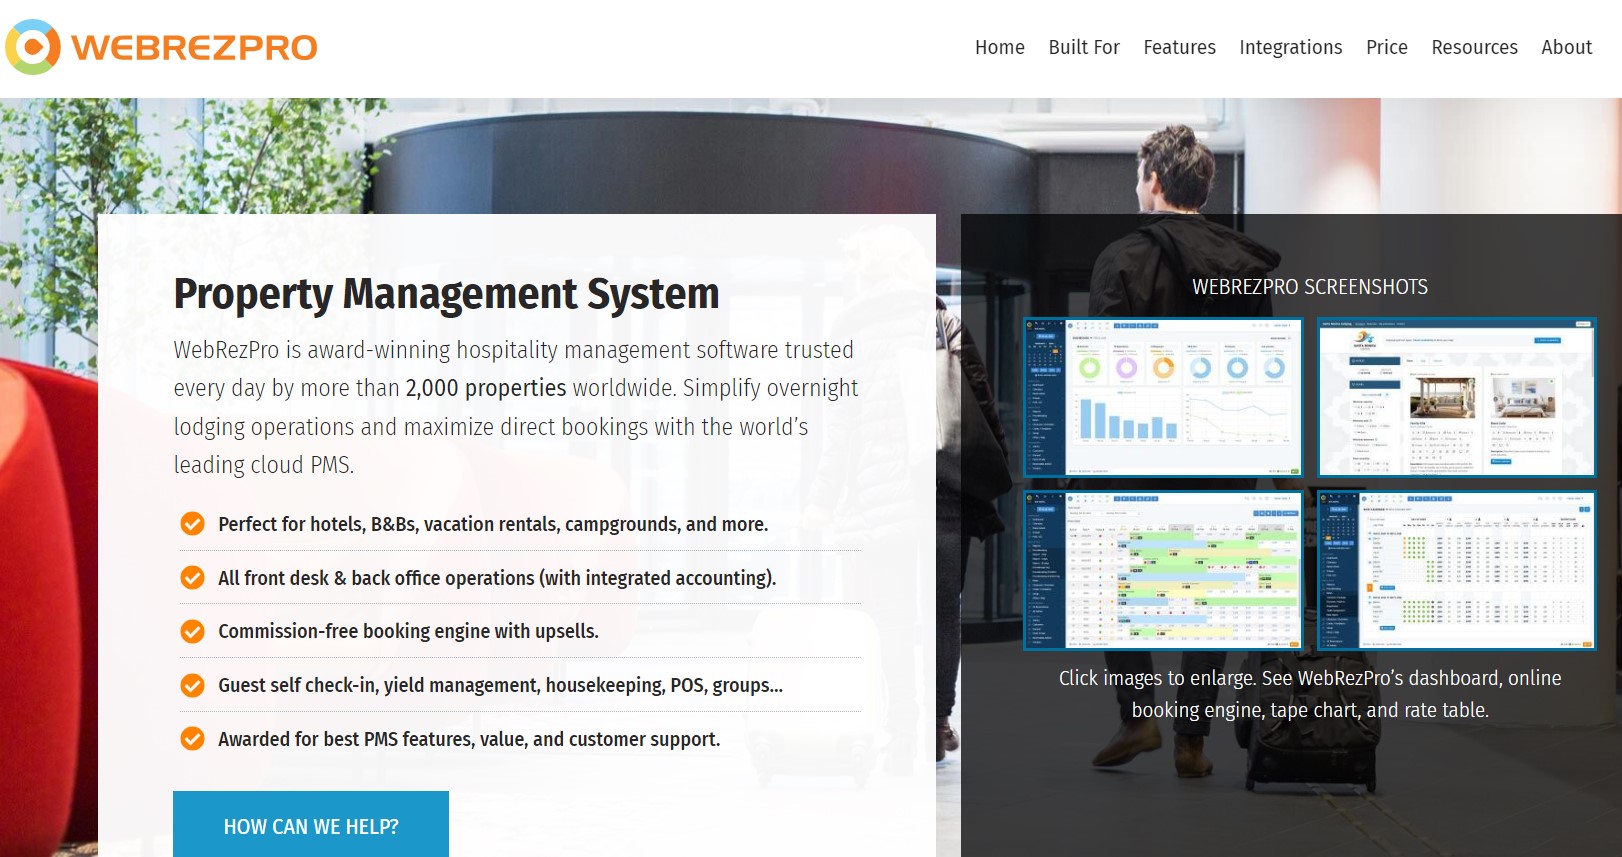
Task: Enlarge the tape chart screenshot thumbnail
Action: 1164,570
